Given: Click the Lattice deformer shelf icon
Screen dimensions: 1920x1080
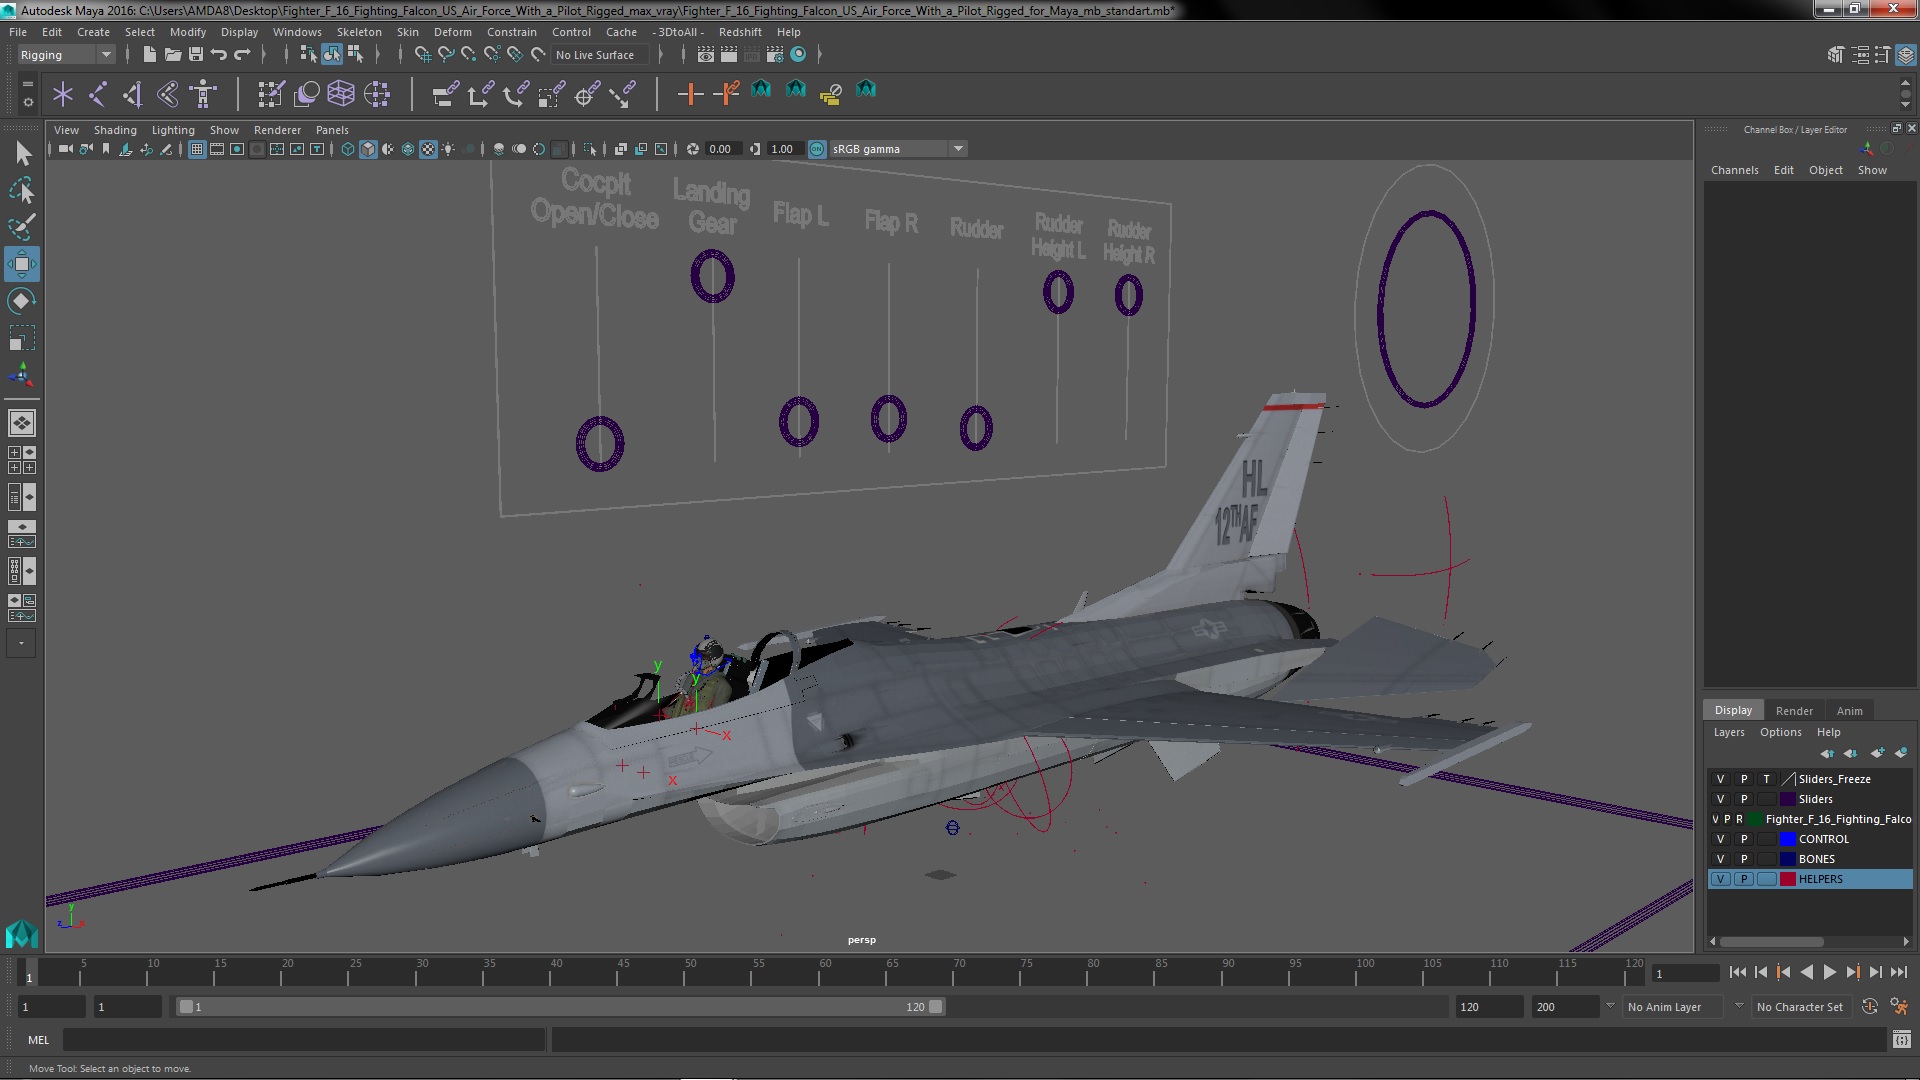Looking at the screenshot, I should point(341,94).
